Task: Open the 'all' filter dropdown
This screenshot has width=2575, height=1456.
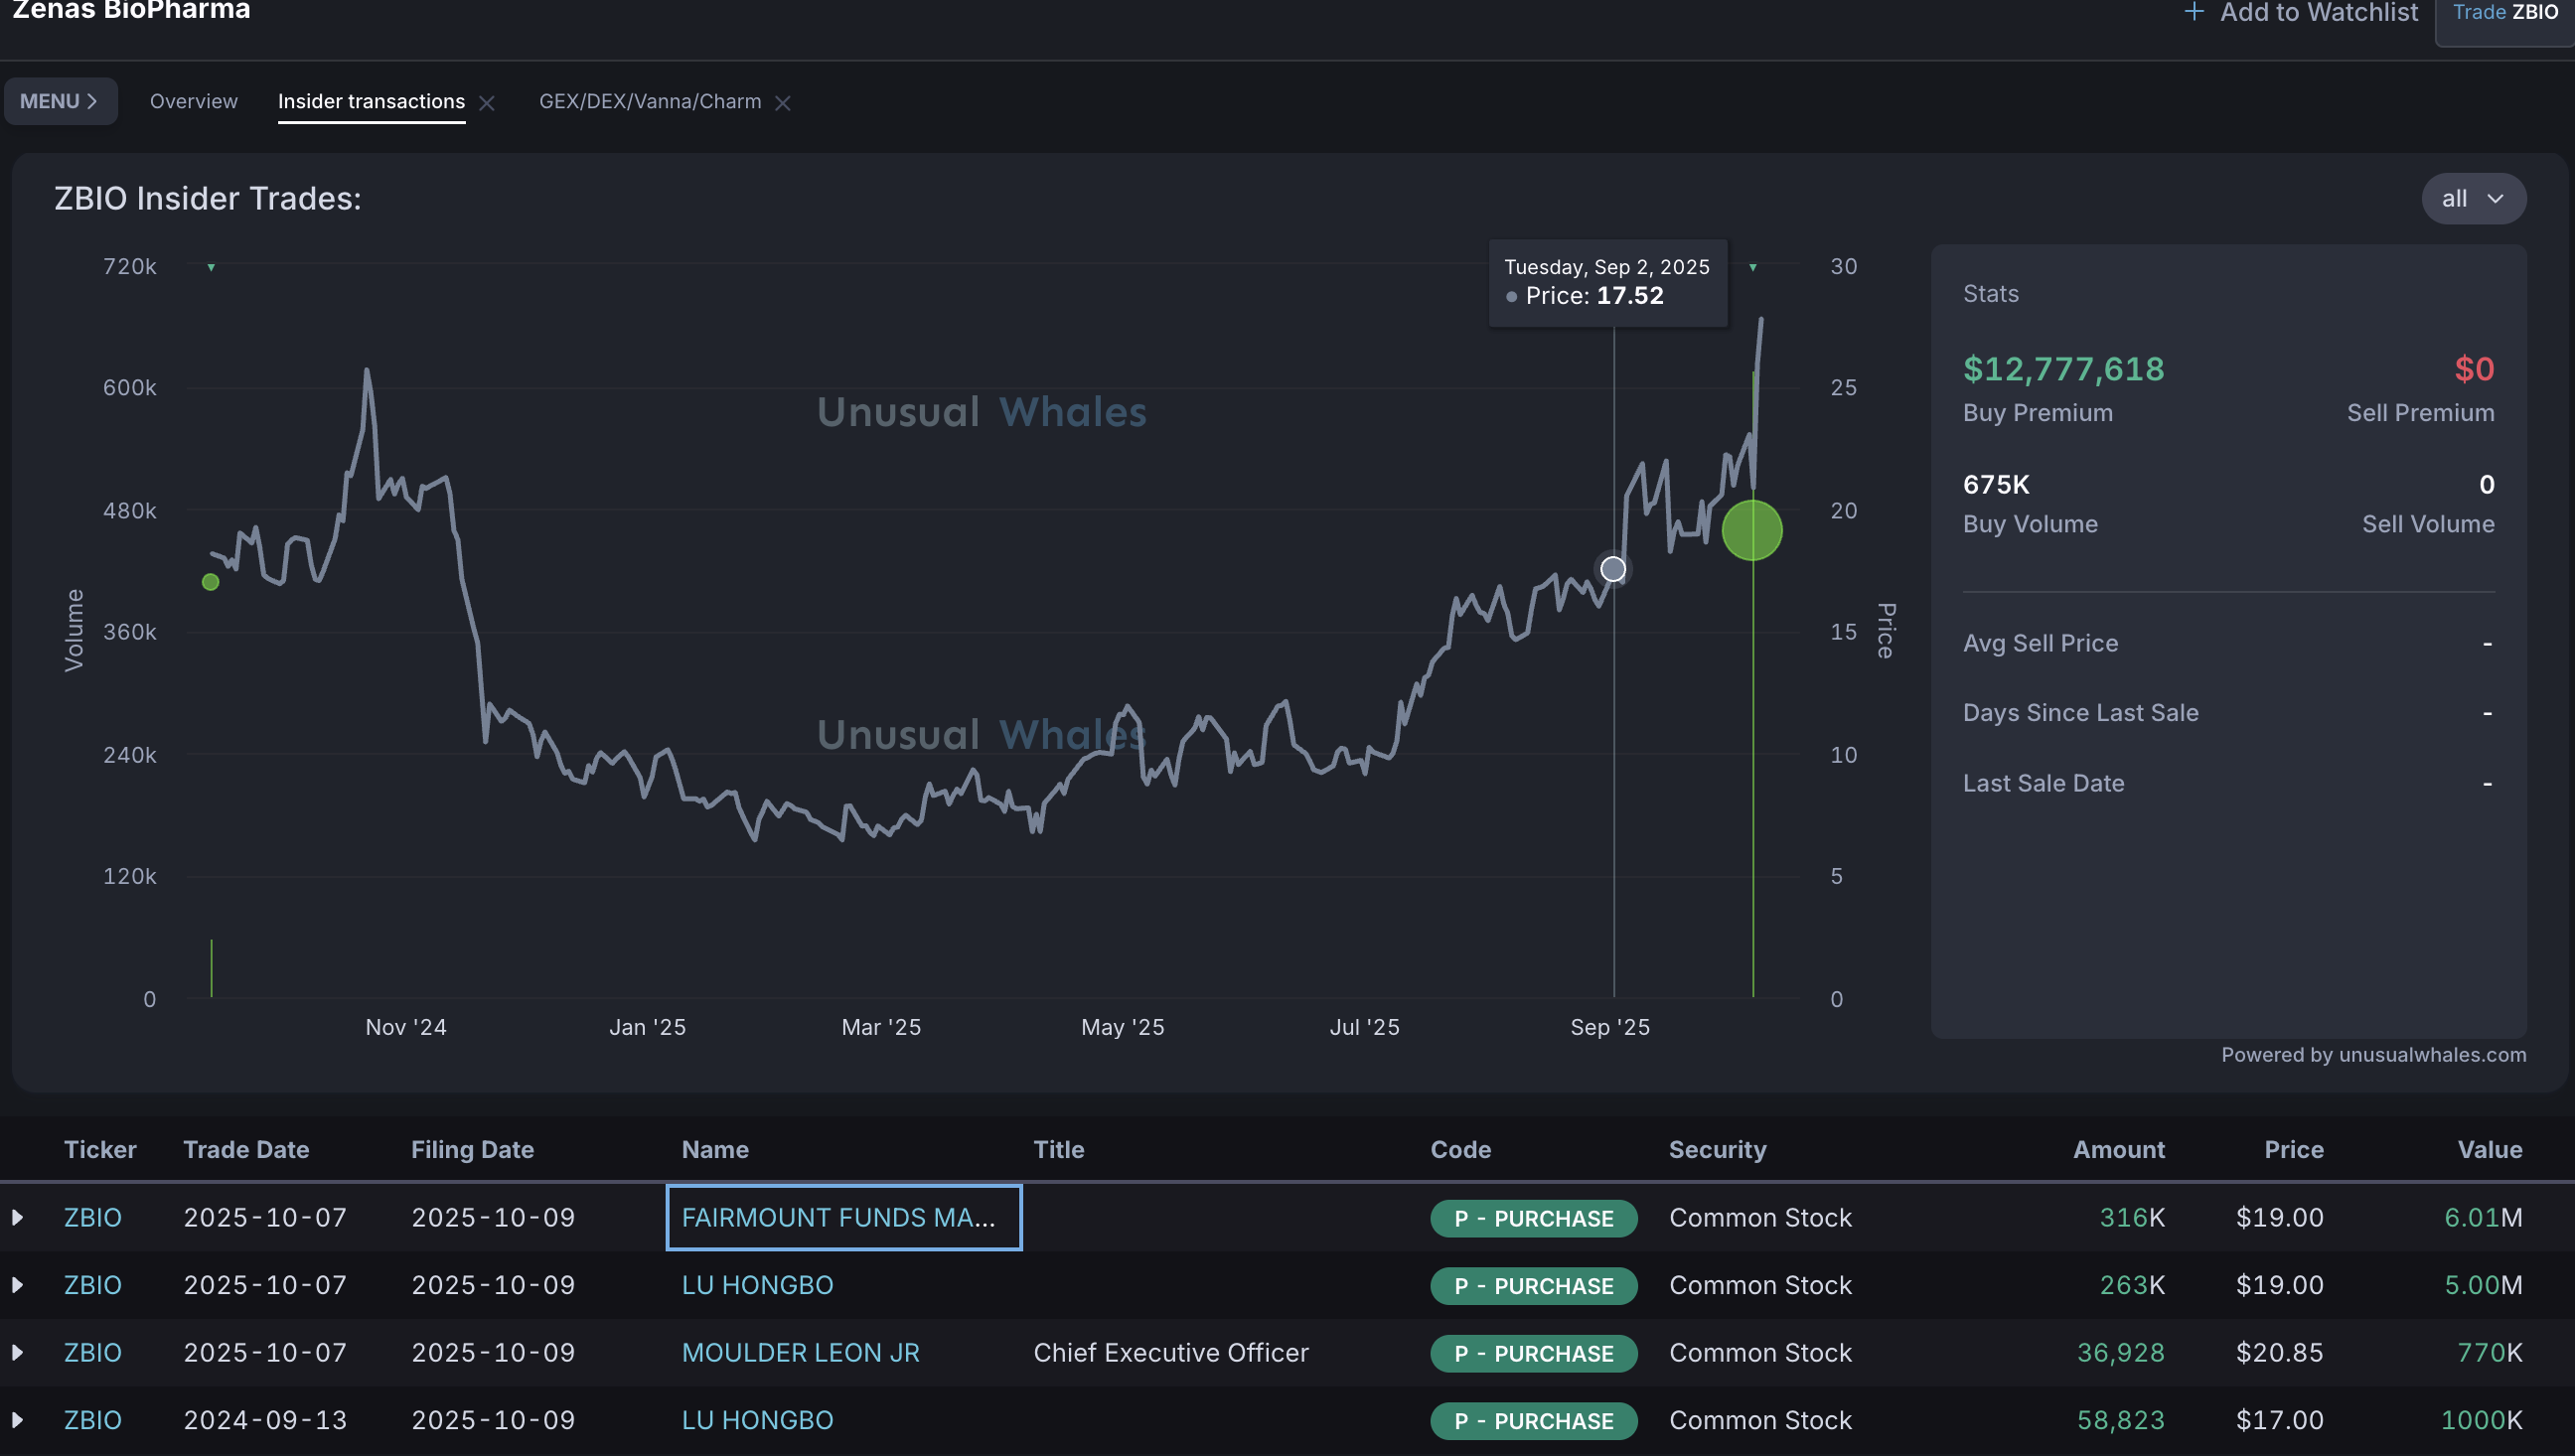Action: click(x=2472, y=199)
